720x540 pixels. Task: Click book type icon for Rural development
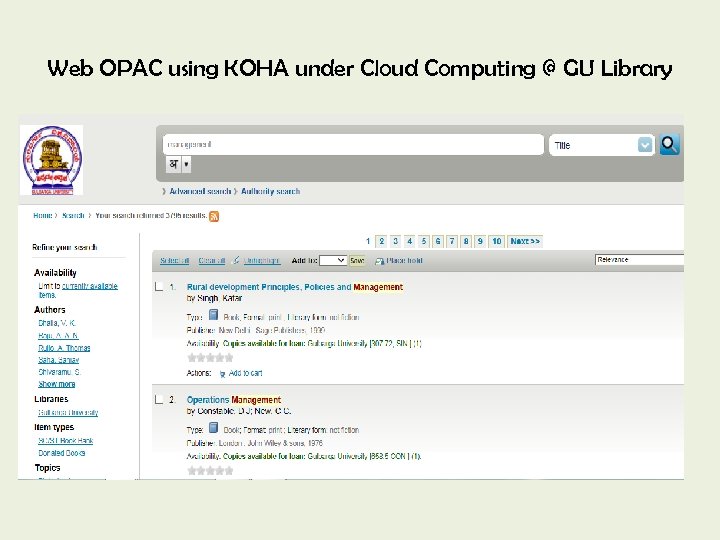pyautogui.click(x=214, y=315)
